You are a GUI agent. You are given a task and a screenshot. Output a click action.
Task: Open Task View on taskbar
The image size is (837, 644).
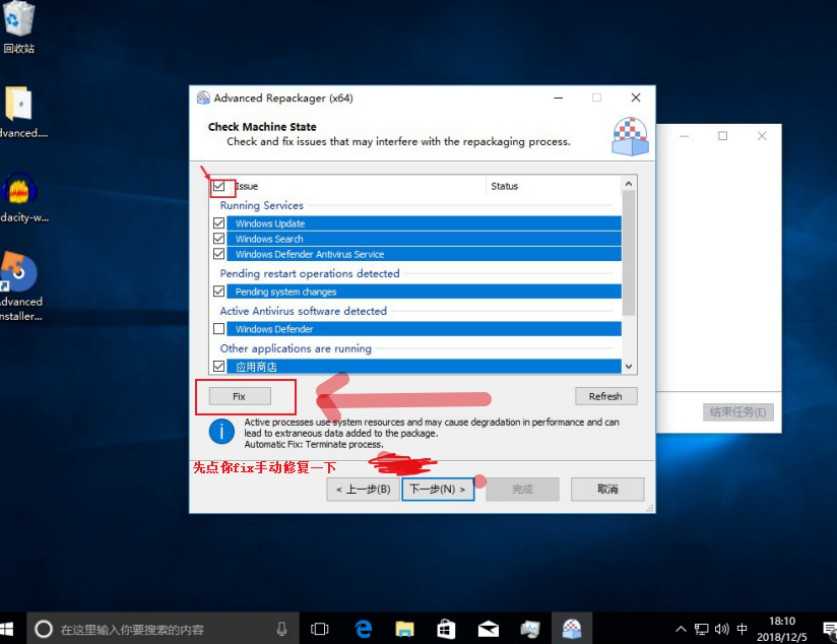click(320, 629)
